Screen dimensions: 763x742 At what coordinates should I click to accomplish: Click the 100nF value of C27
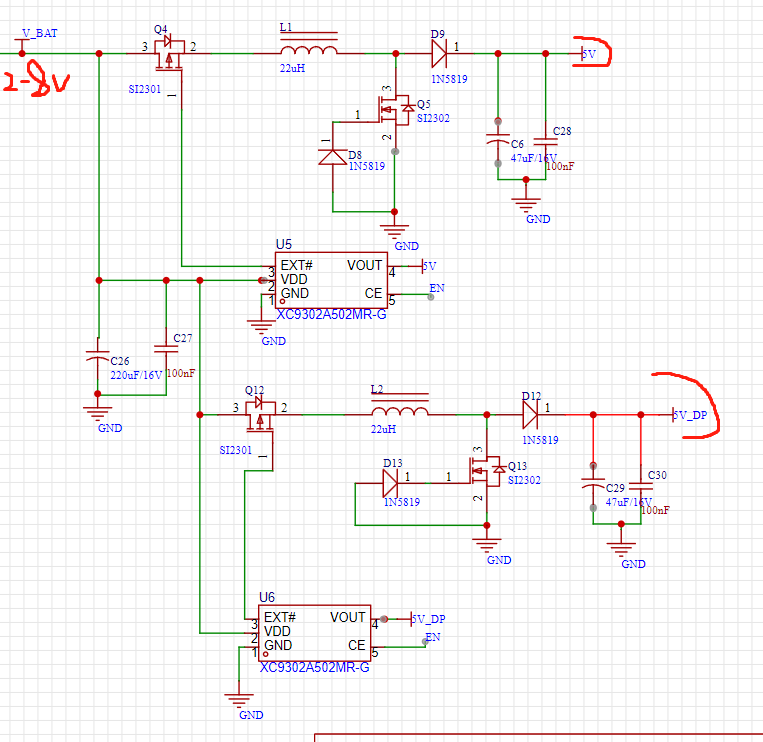[x=181, y=373]
